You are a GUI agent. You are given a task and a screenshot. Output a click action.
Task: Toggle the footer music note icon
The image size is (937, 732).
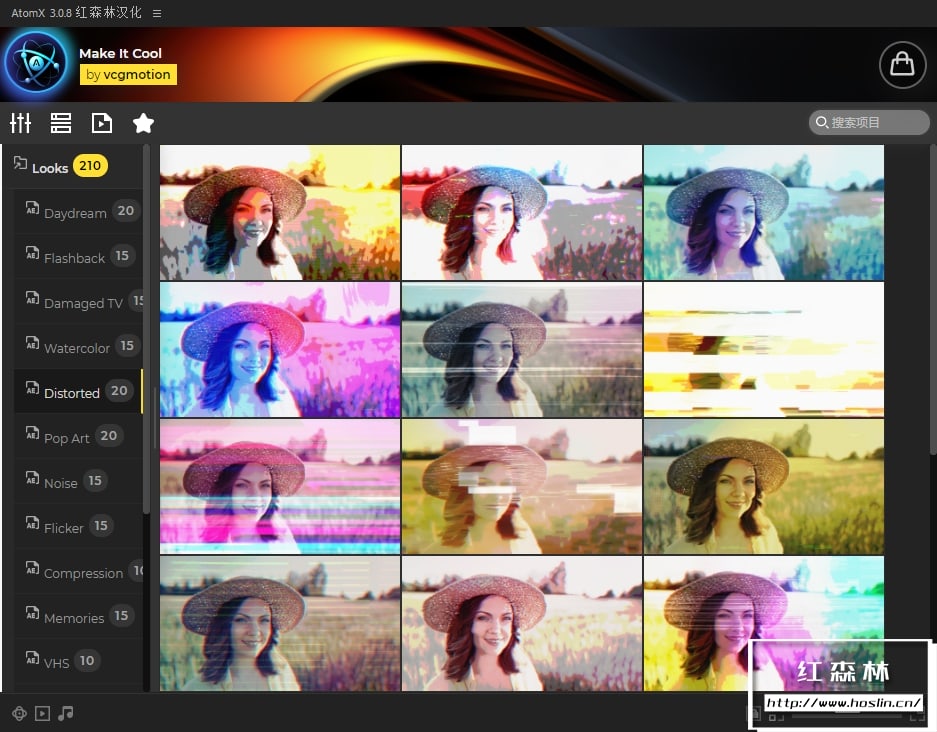[x=66, y=713]
